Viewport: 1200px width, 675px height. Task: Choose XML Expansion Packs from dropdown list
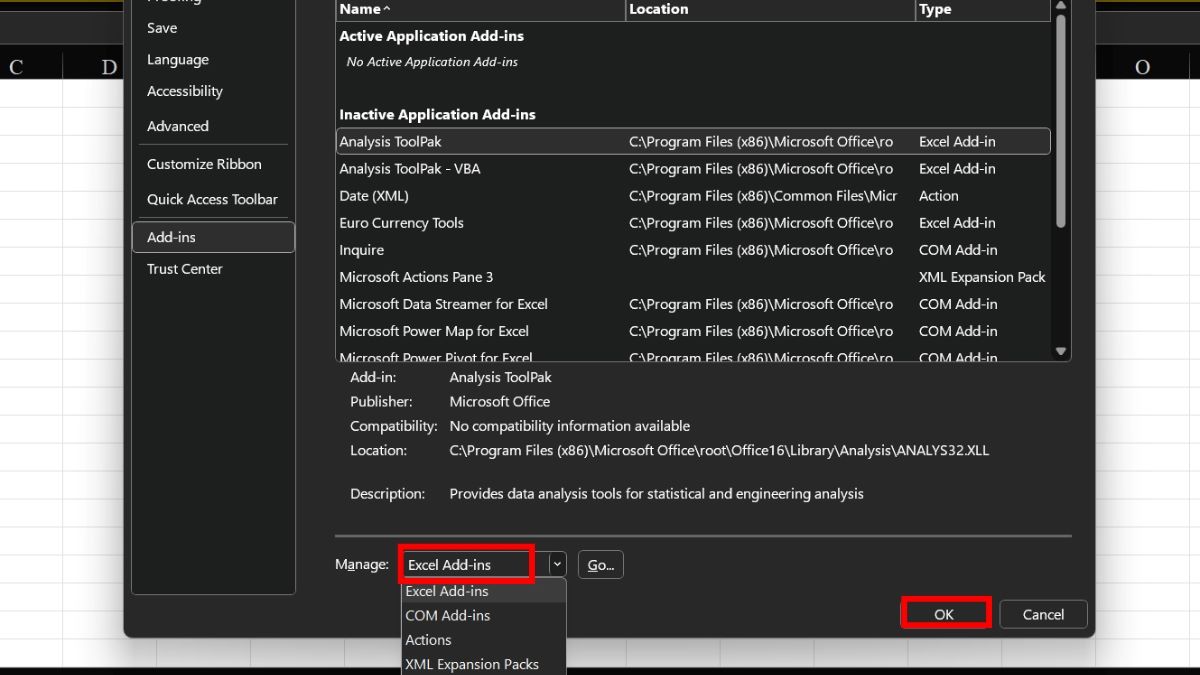(484, 664)
